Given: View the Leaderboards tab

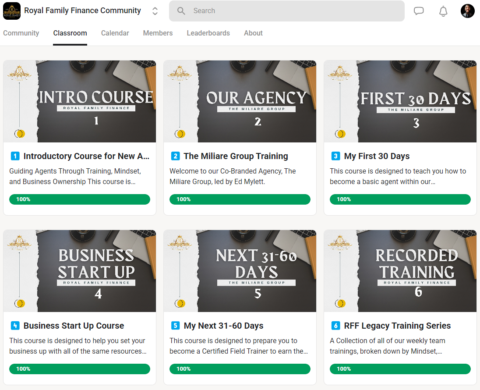Looking at the screenshot, I should (x=208, y=33).
